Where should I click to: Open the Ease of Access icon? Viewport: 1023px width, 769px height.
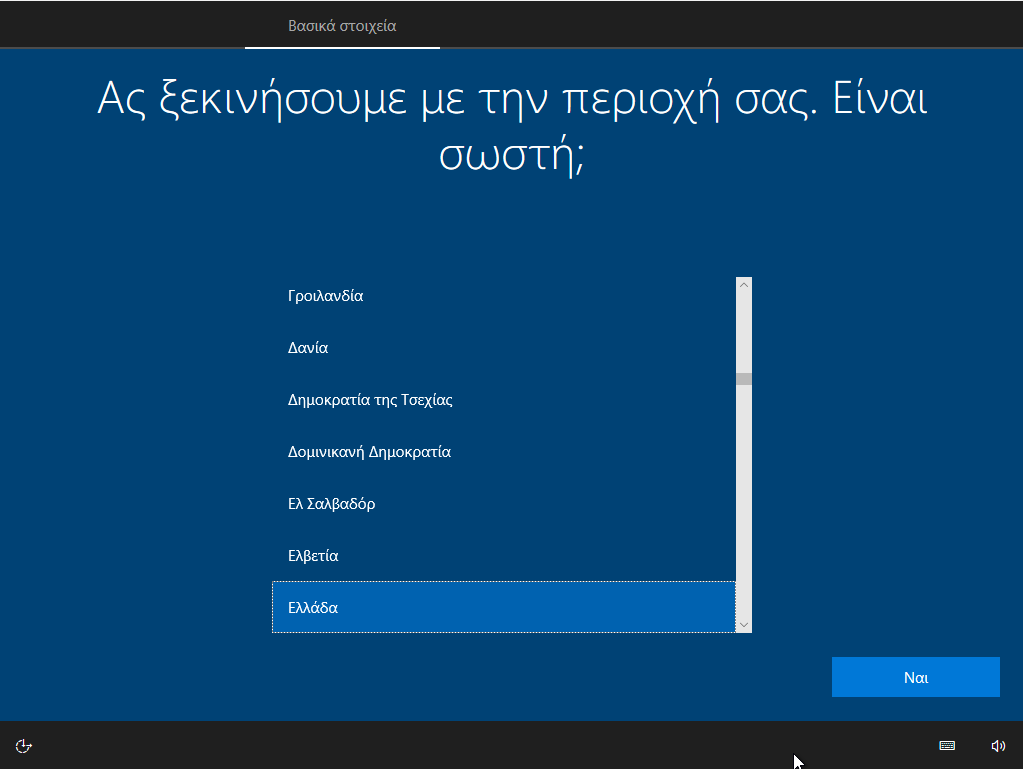pyautogui.click(x=23, y=746)
